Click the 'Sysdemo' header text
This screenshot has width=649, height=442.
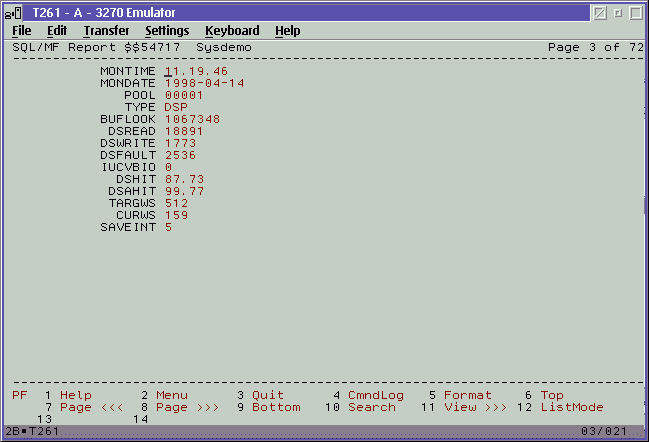pos(224,47)
